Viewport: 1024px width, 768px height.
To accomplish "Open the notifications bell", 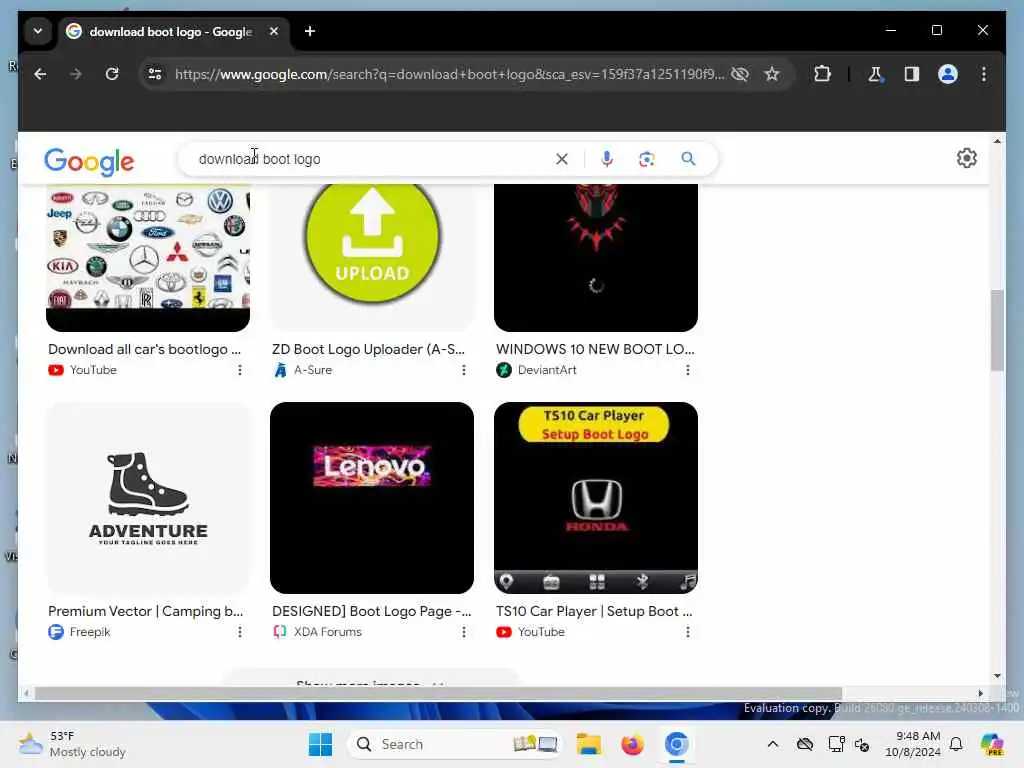I will click(x=956, y=744).
